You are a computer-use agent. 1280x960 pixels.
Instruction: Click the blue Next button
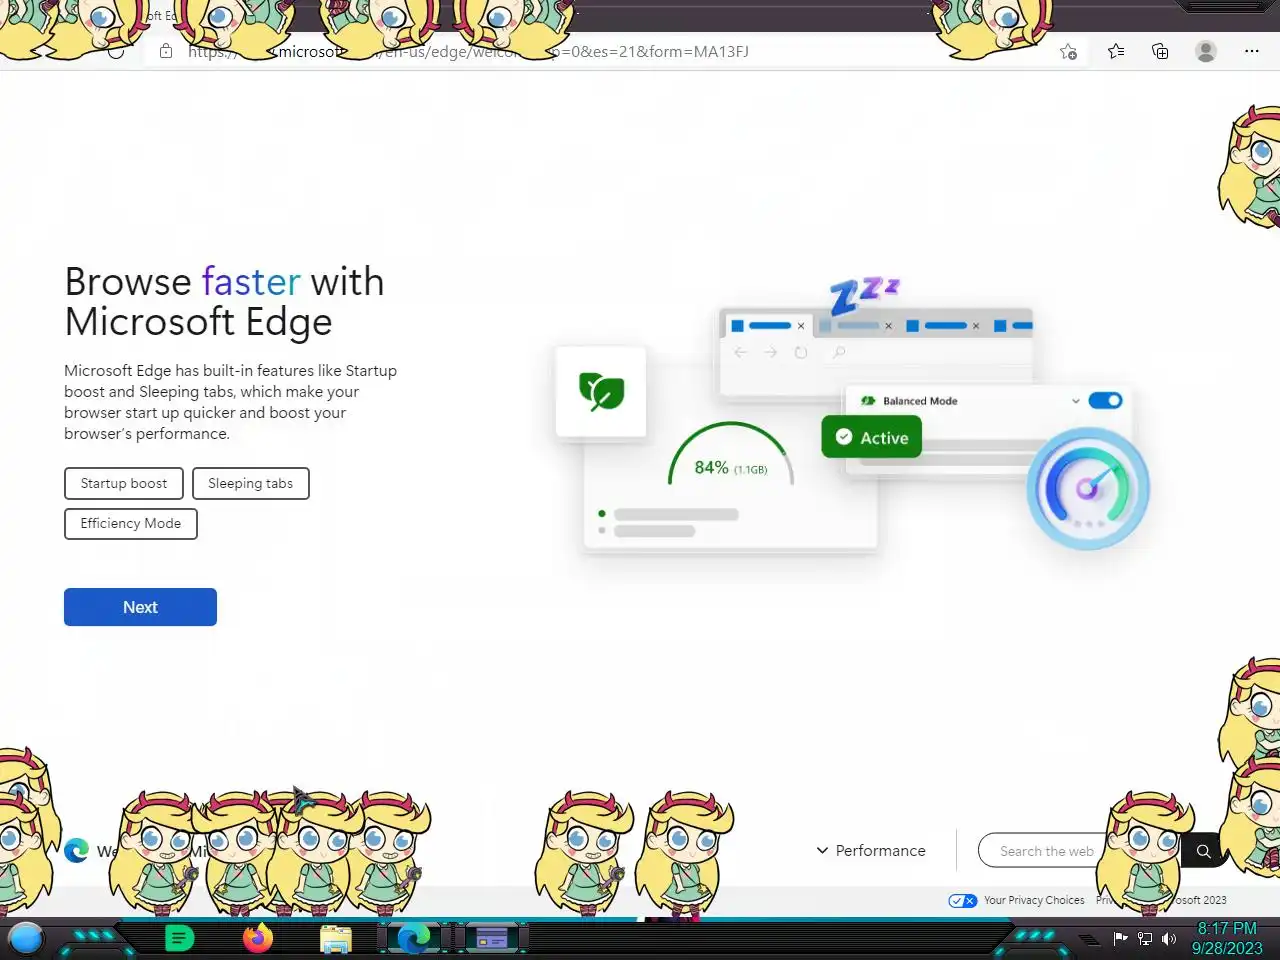coord(140,607)
